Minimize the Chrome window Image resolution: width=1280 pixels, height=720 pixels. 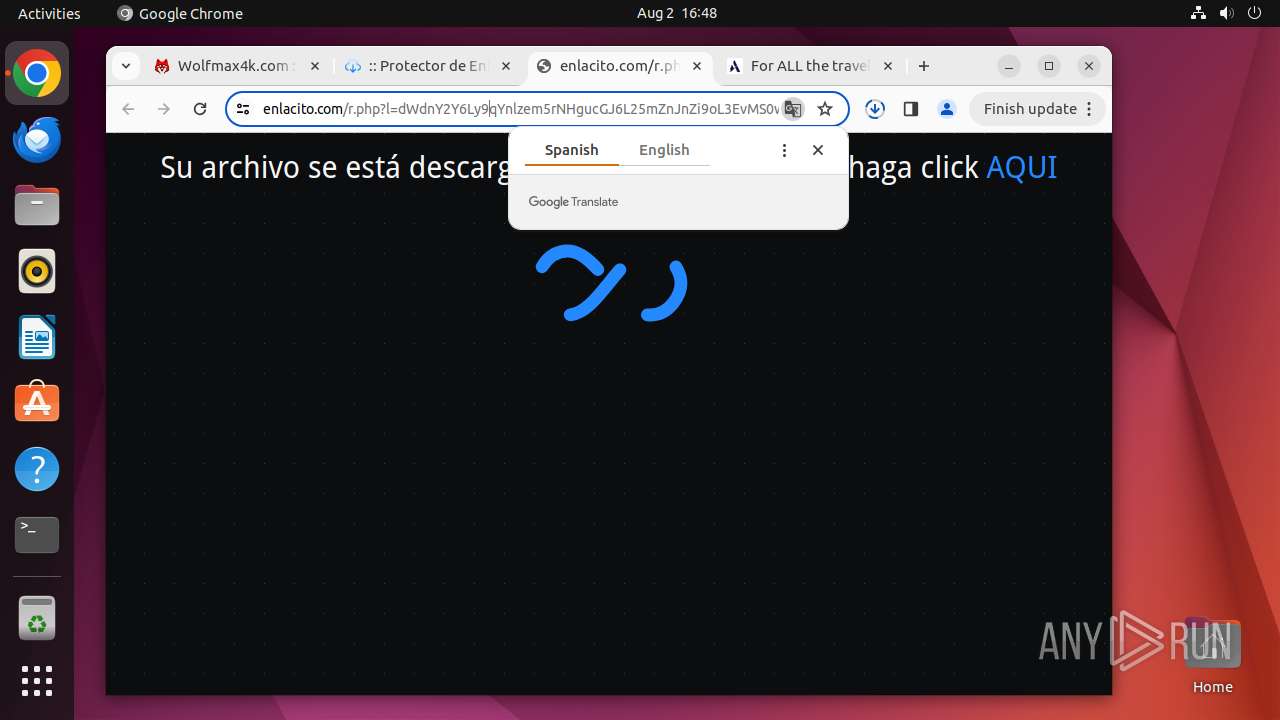point(1009,66)
